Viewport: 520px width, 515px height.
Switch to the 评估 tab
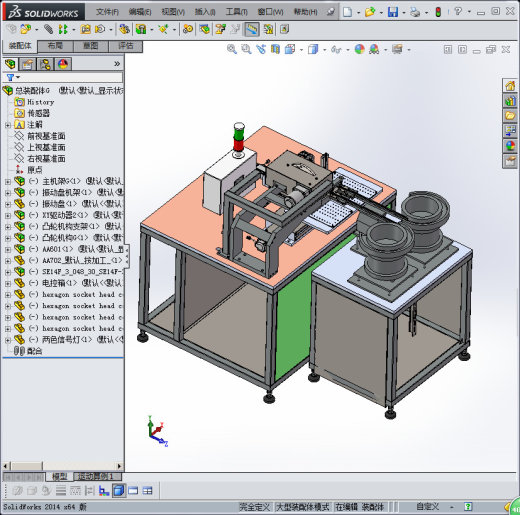click(126, 46)
